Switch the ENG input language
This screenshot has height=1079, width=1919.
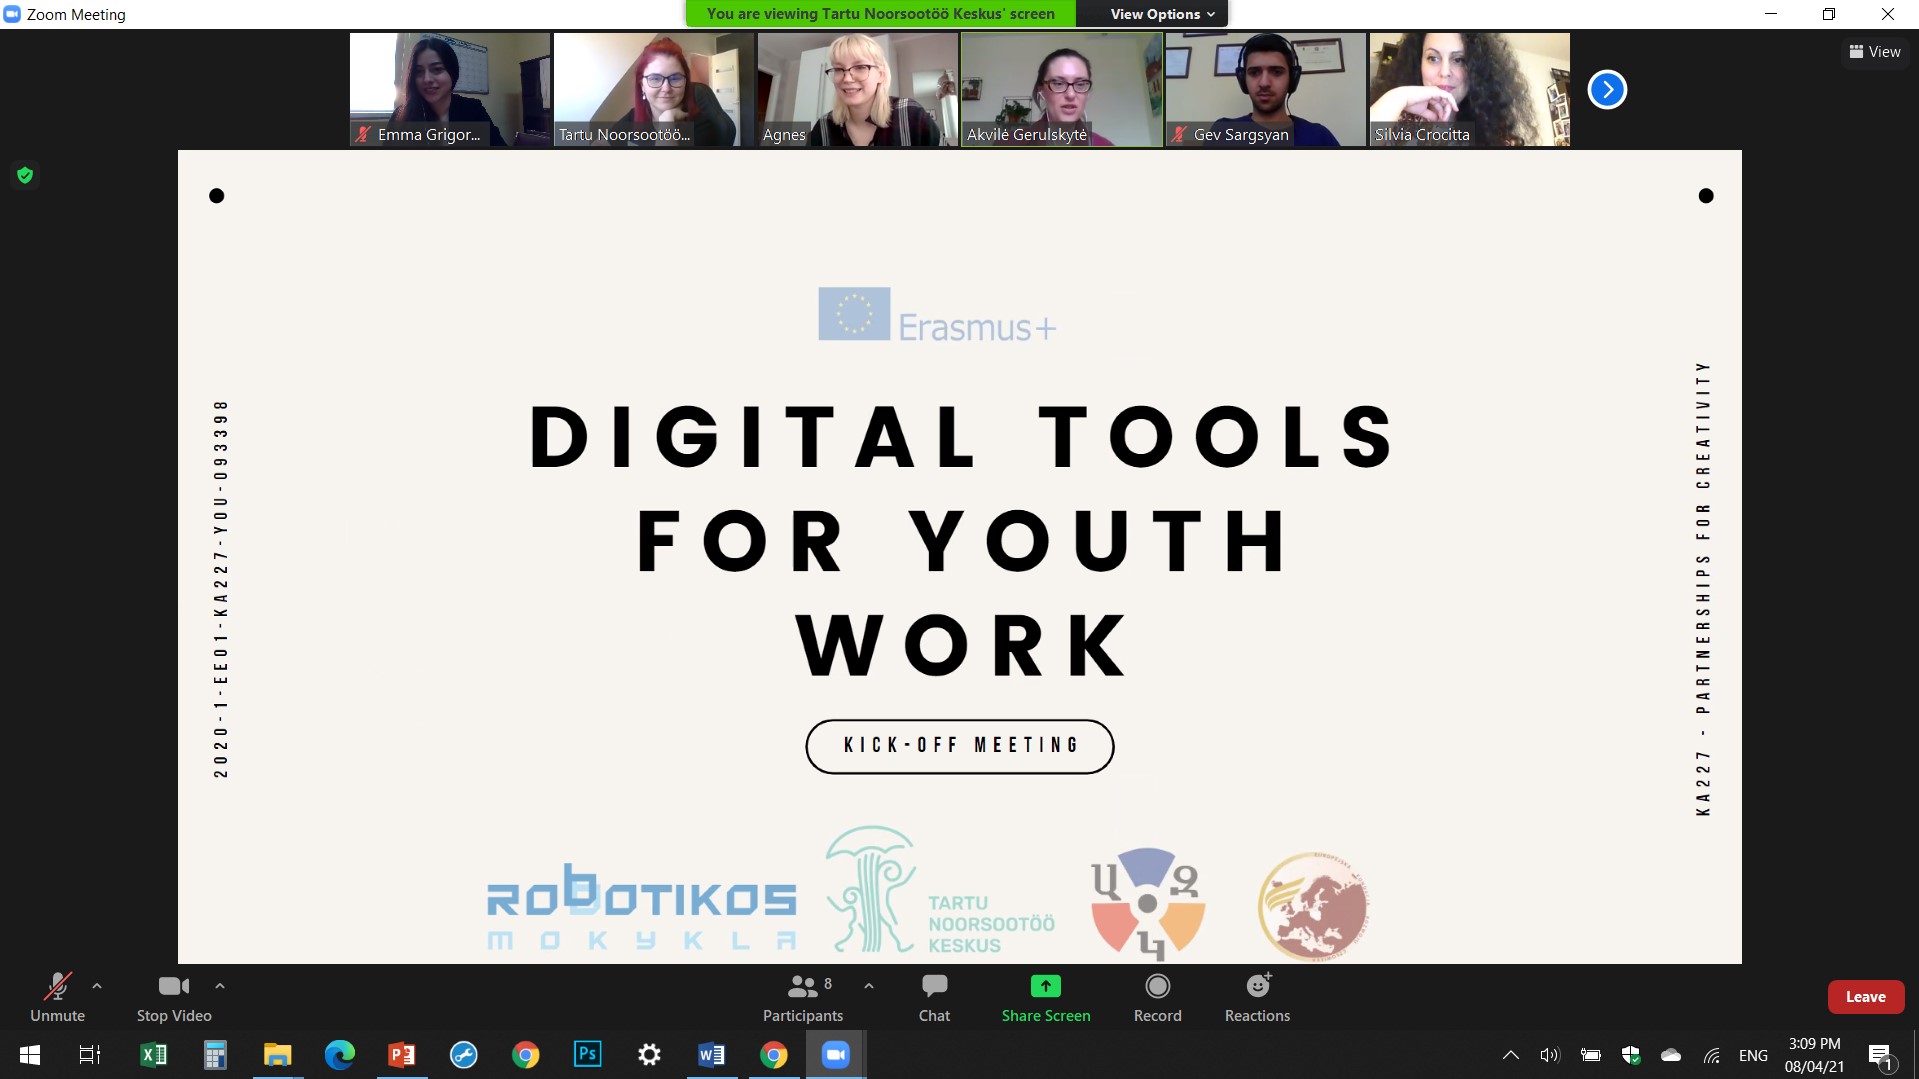[1753, 1055]
